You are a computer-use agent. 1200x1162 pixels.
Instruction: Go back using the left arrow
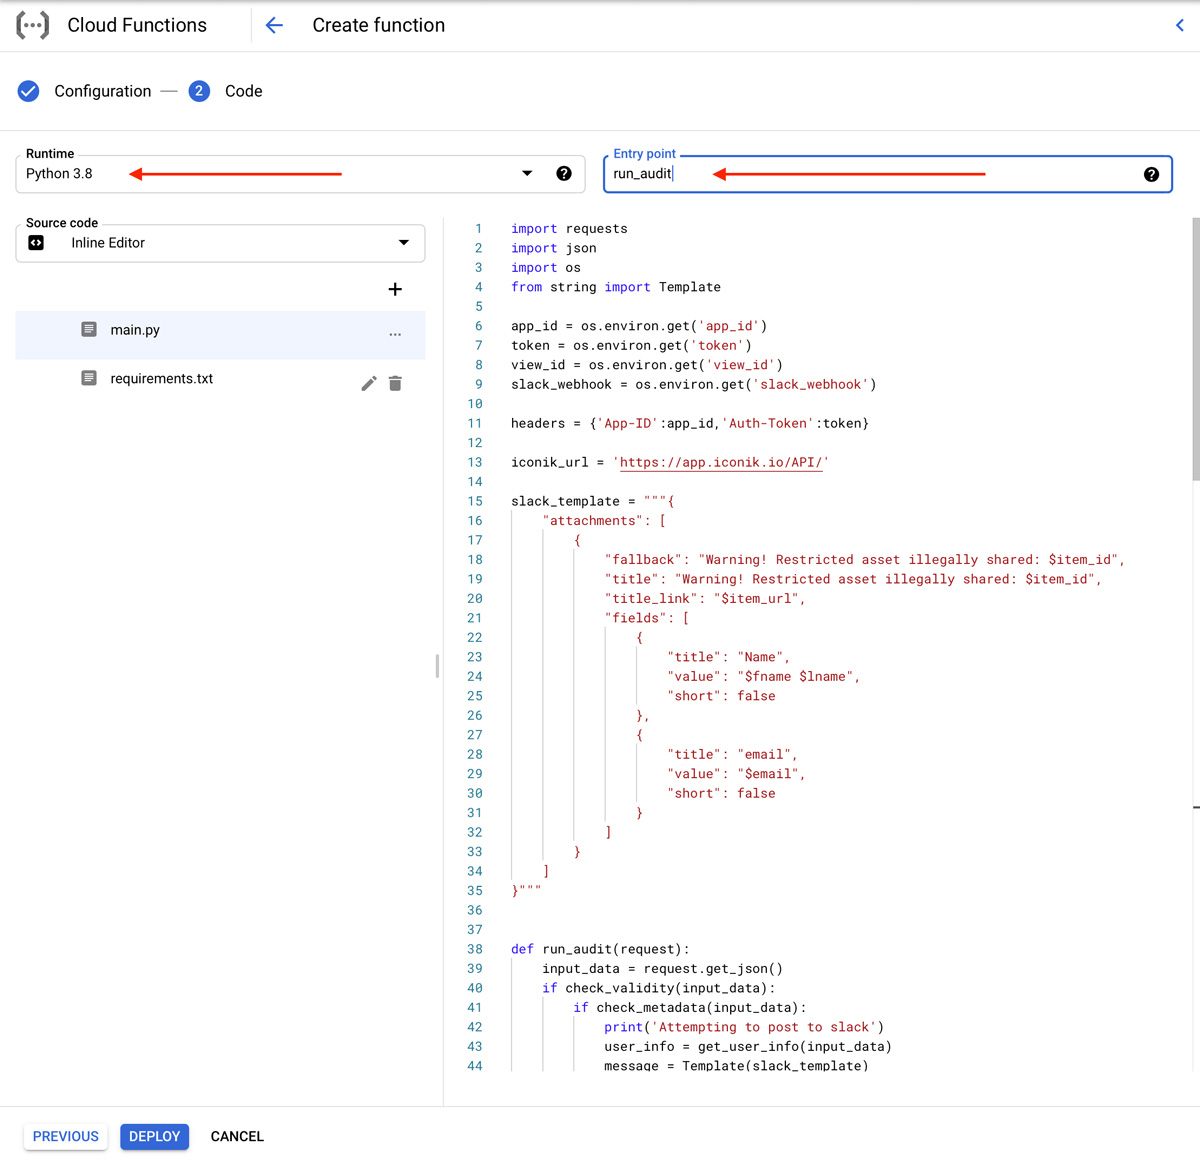pos(274,25)
